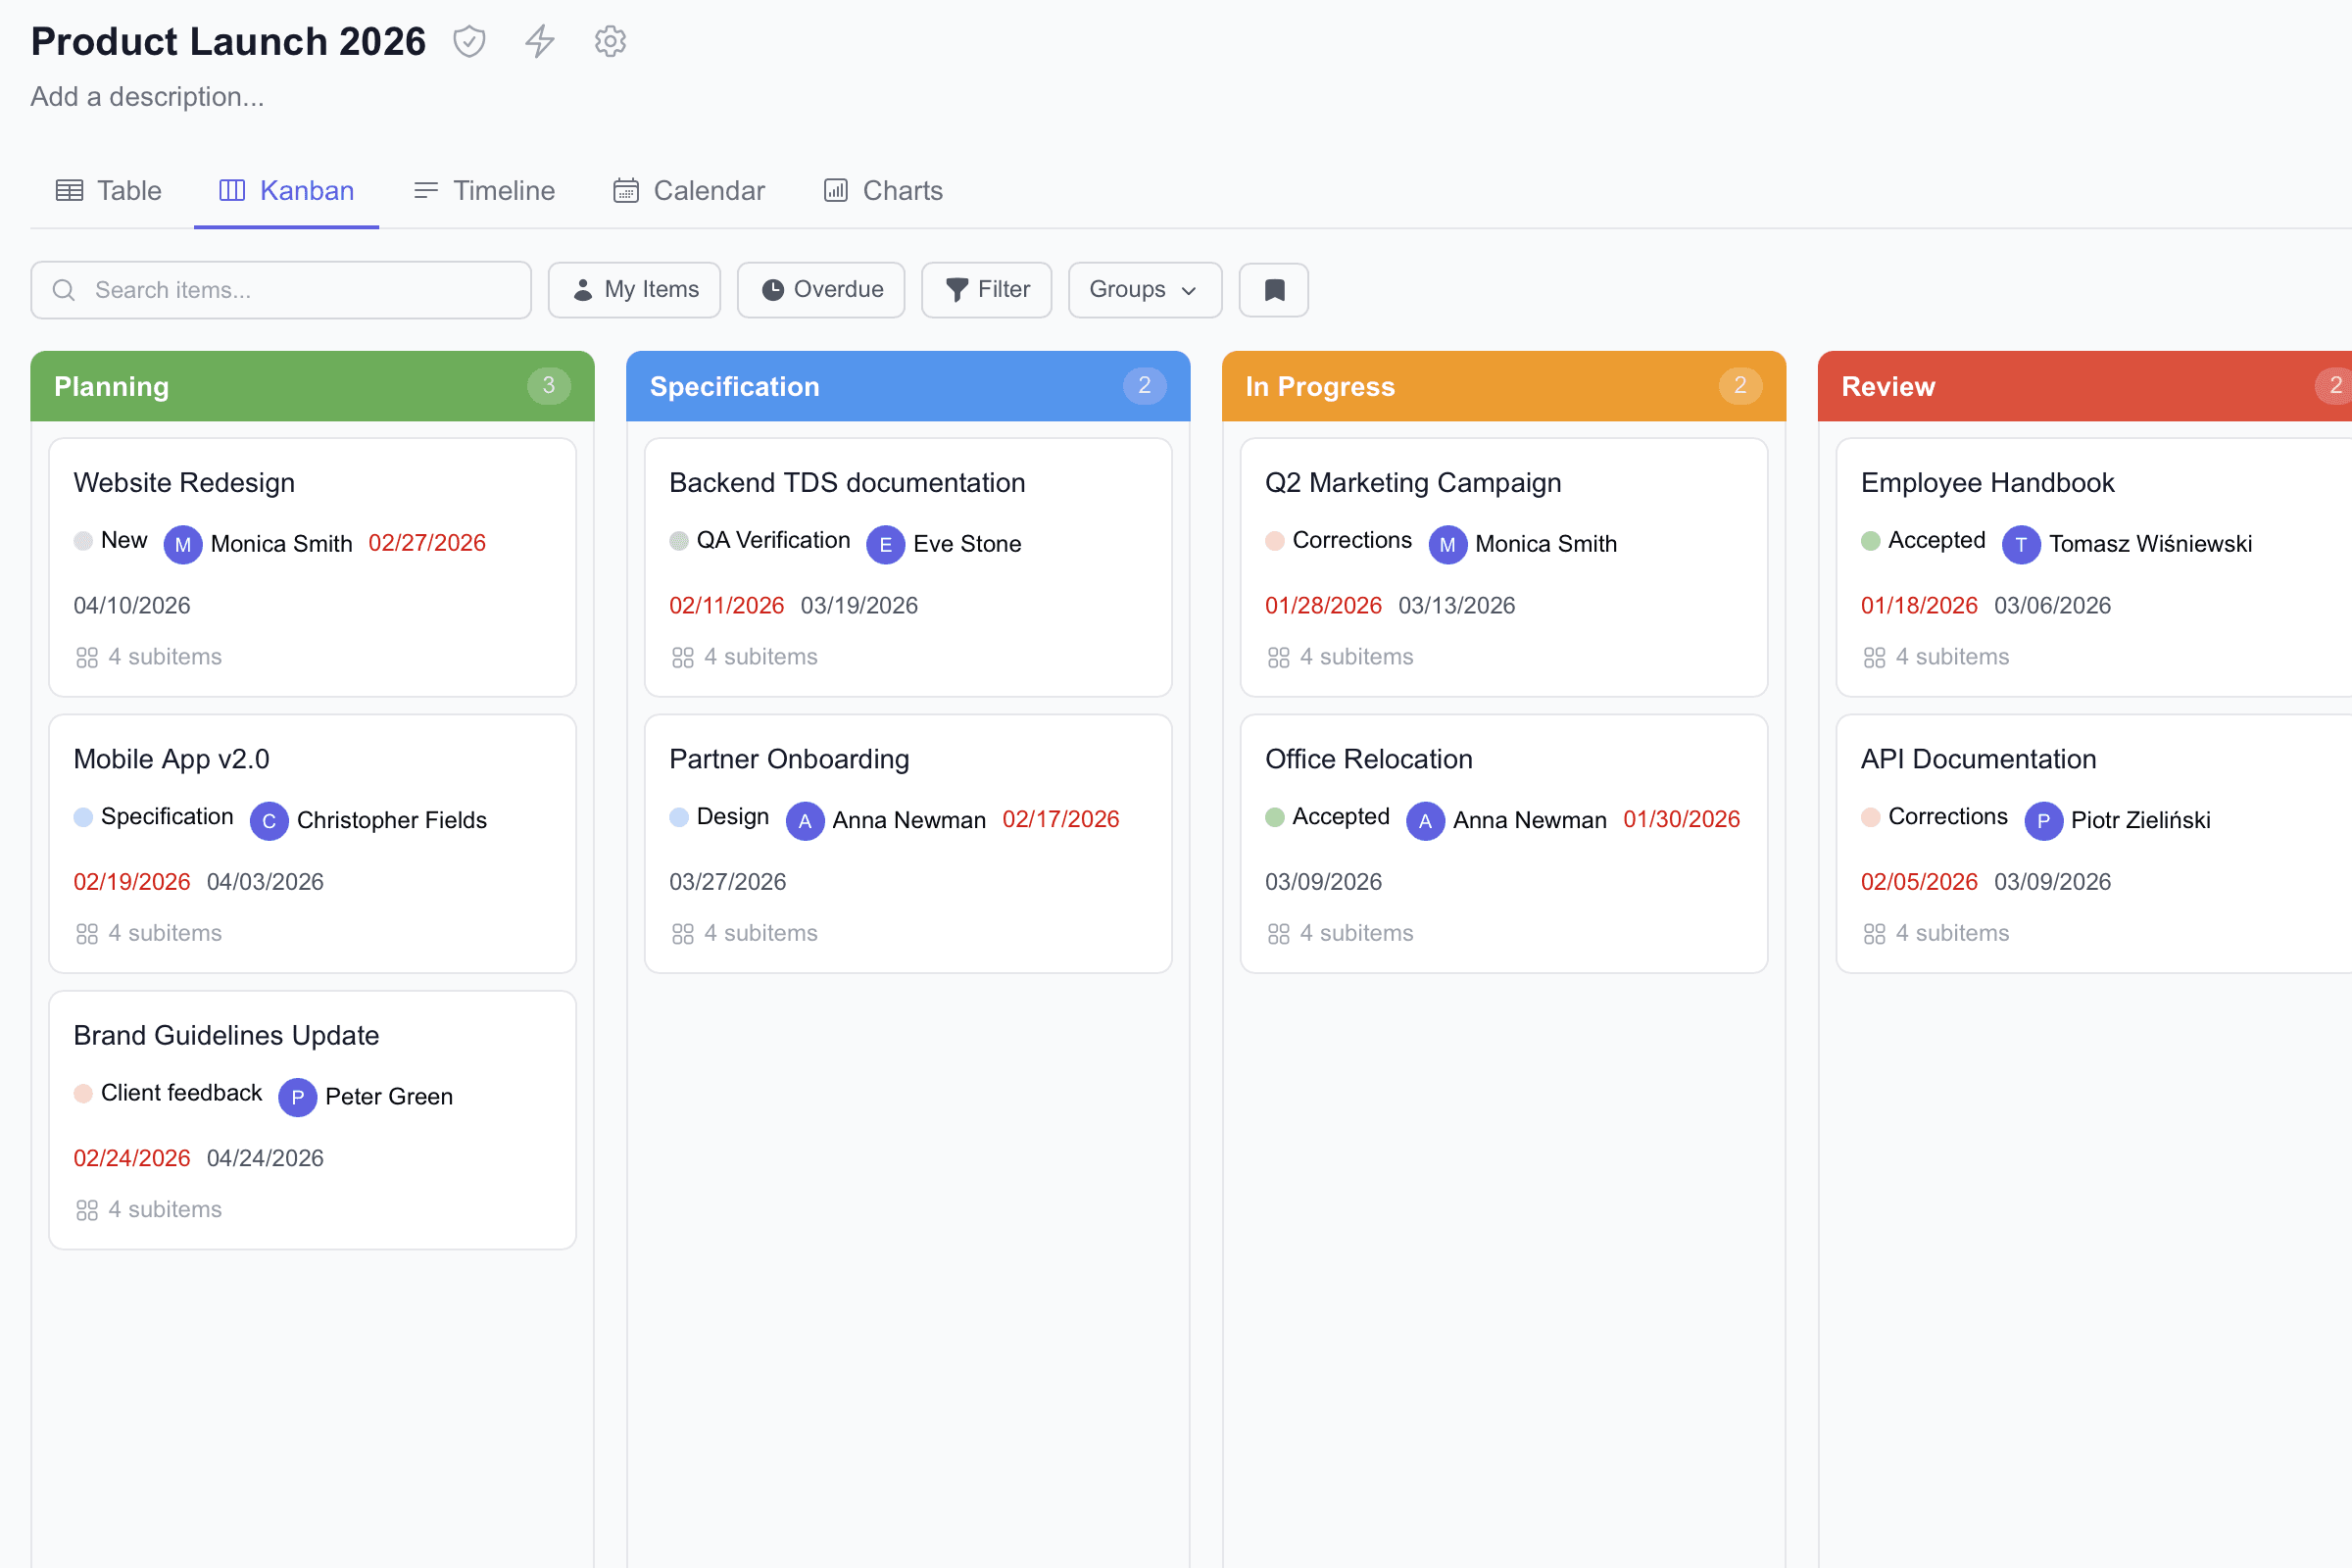Viewport: 2352px width, 1568px height.
Task: Open the Q2 Marketing Campaign card
Action: (1412, 483)
